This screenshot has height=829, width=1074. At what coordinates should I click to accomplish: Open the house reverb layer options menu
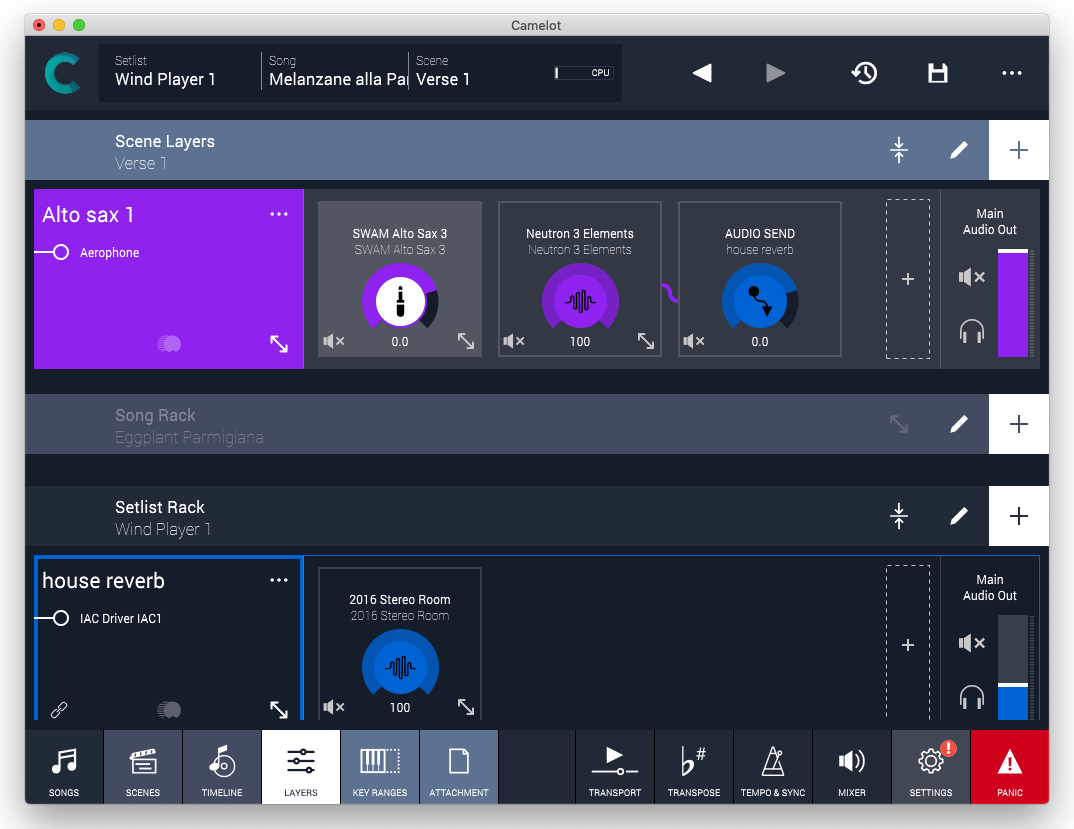click(279, 580)
